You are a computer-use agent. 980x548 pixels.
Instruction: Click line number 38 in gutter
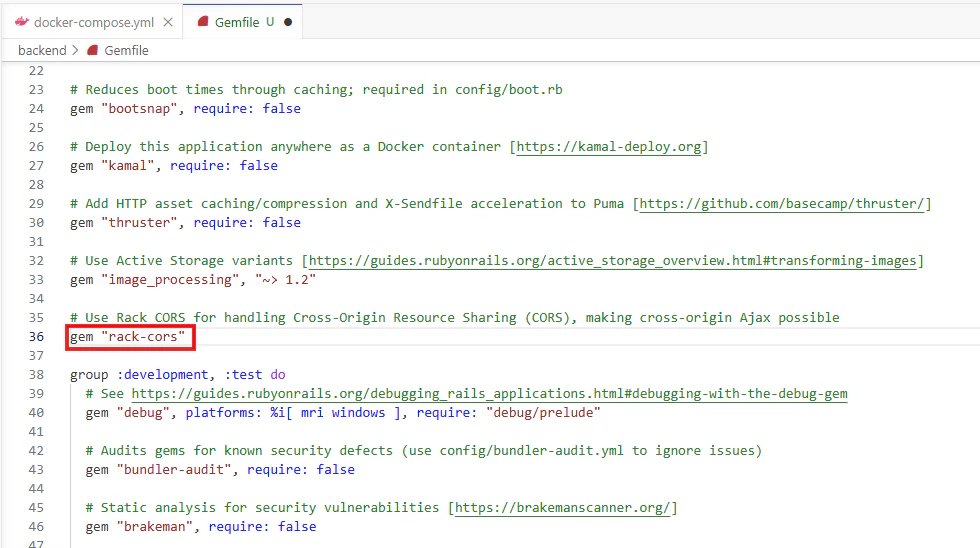[x=36, y=375]
